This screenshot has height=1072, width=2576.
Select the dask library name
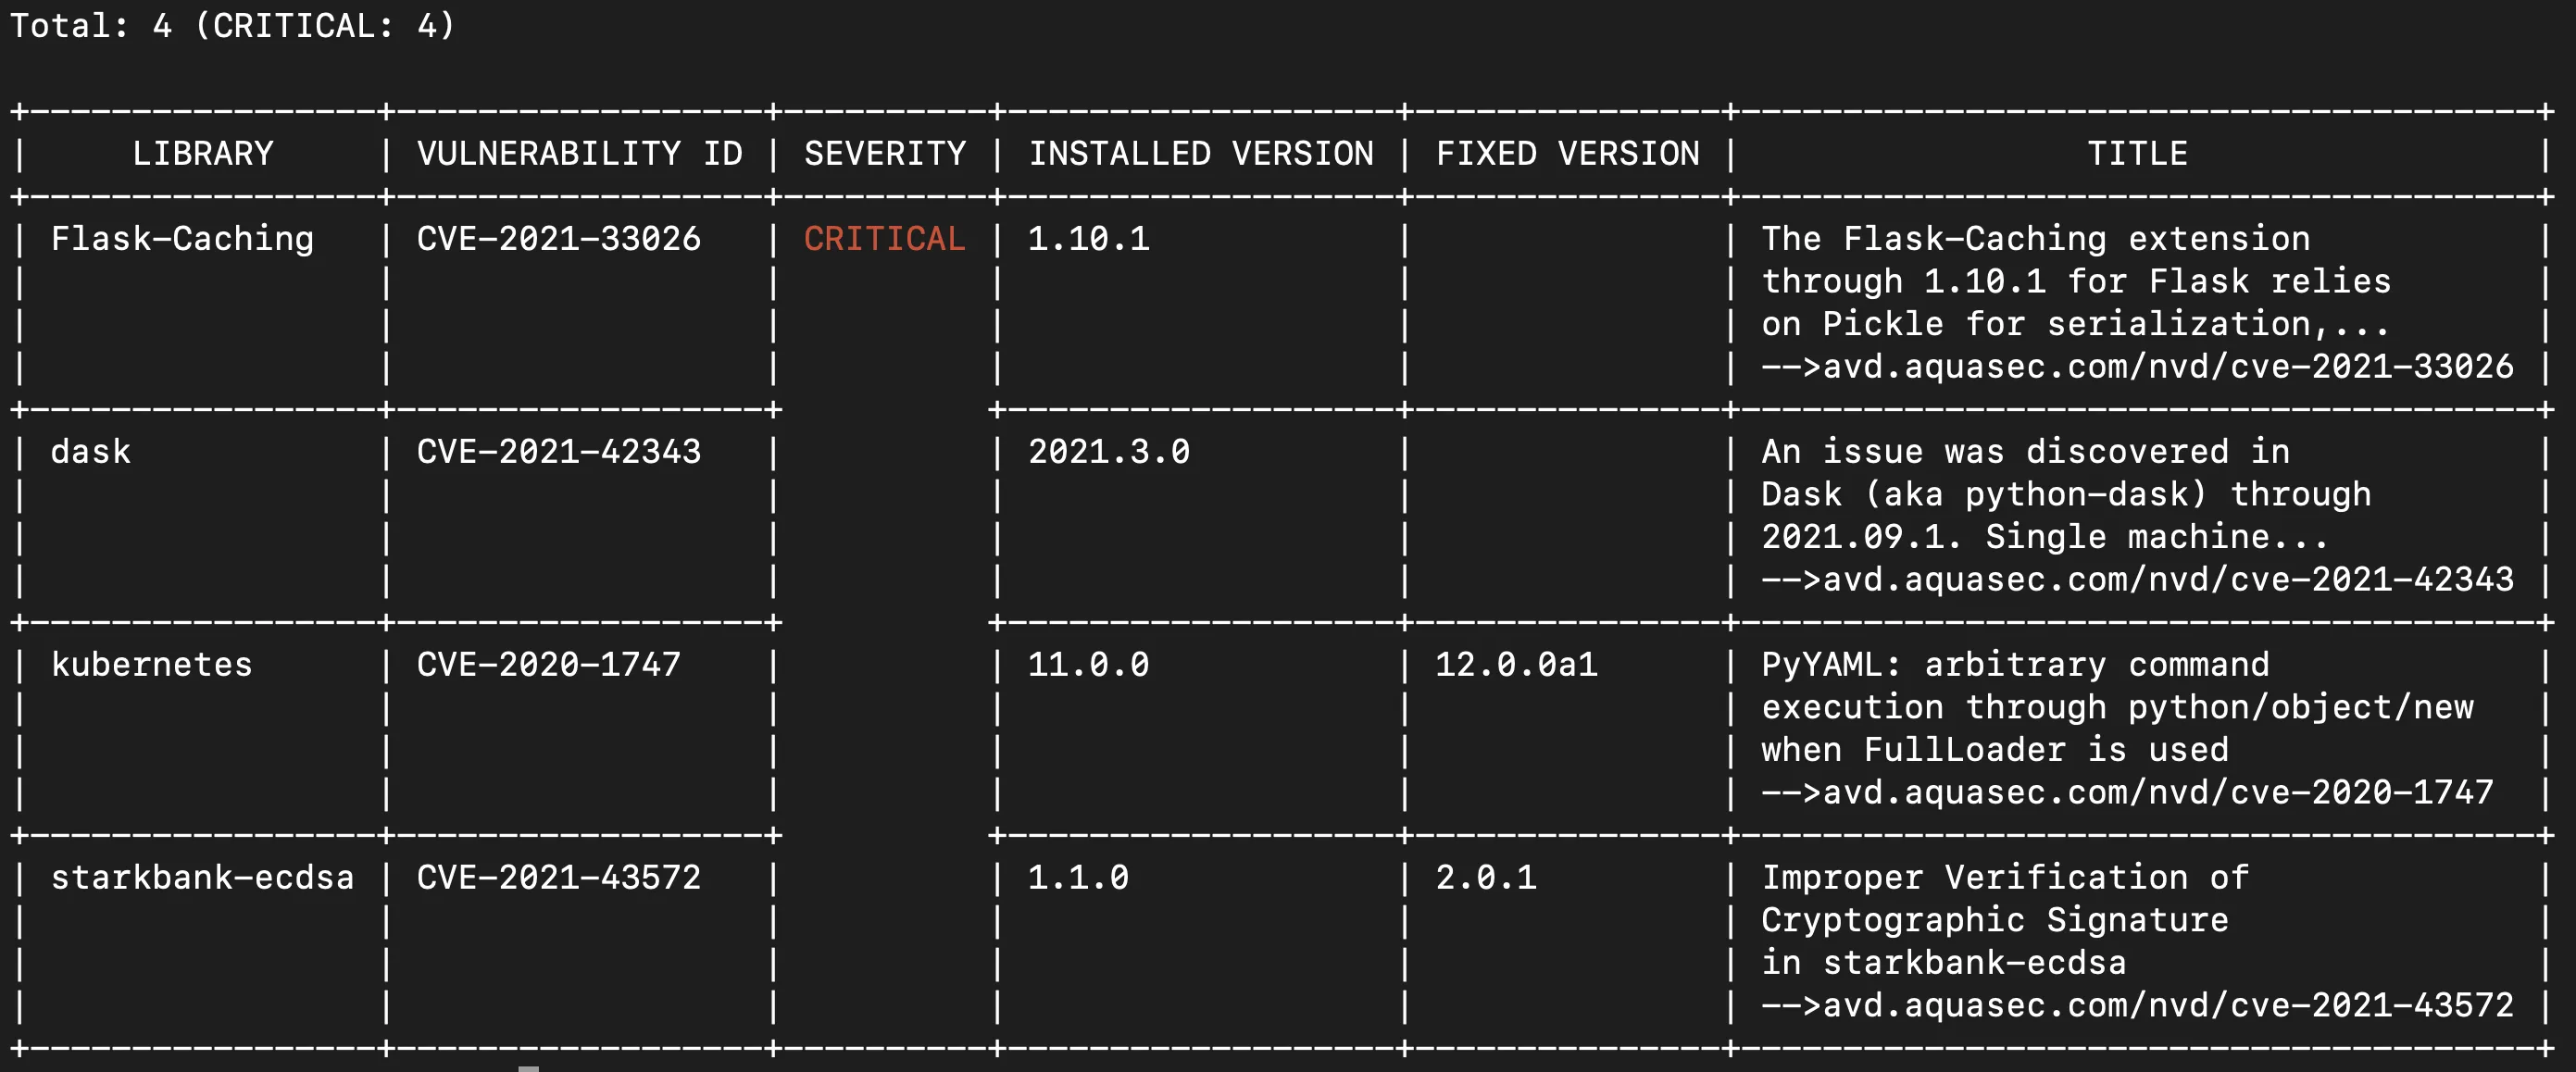(x=91, y=451)
